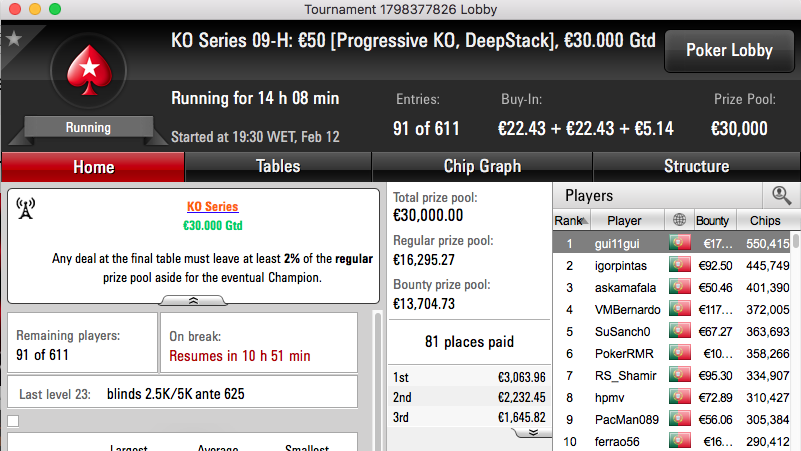This screenshot has width=801, height=451.
Task: Sort the players list by Bounty
Action: pyautogui.click(x=712, y=221)
